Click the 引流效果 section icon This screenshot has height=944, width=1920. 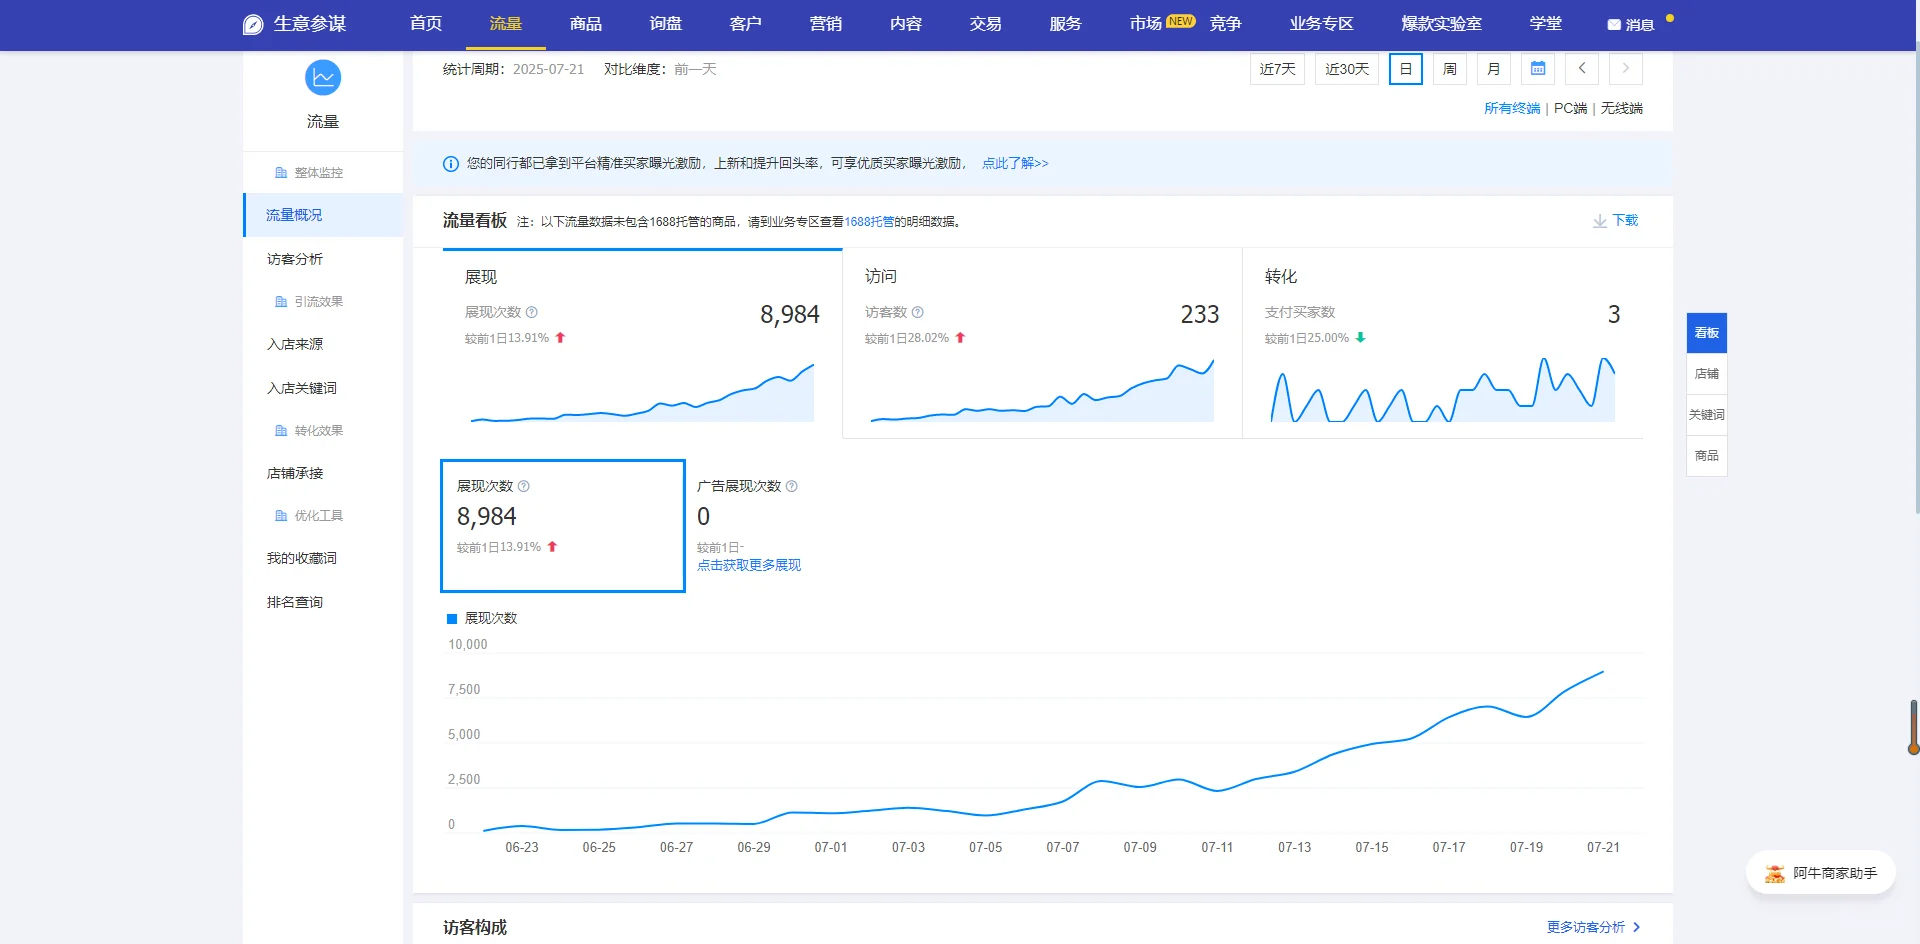point(281,302)
